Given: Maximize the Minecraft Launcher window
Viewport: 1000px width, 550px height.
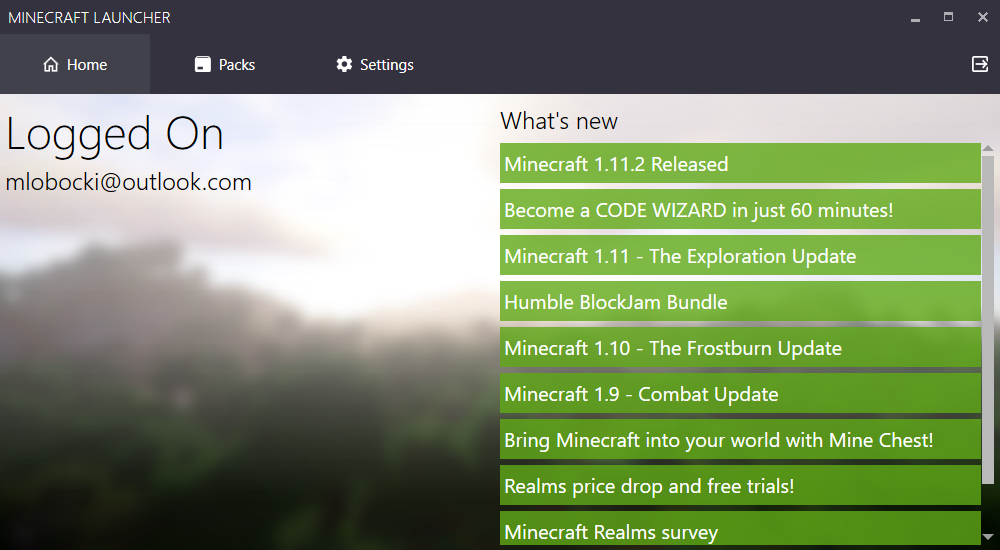Looking at the screenshot, I should pos(948,17).
